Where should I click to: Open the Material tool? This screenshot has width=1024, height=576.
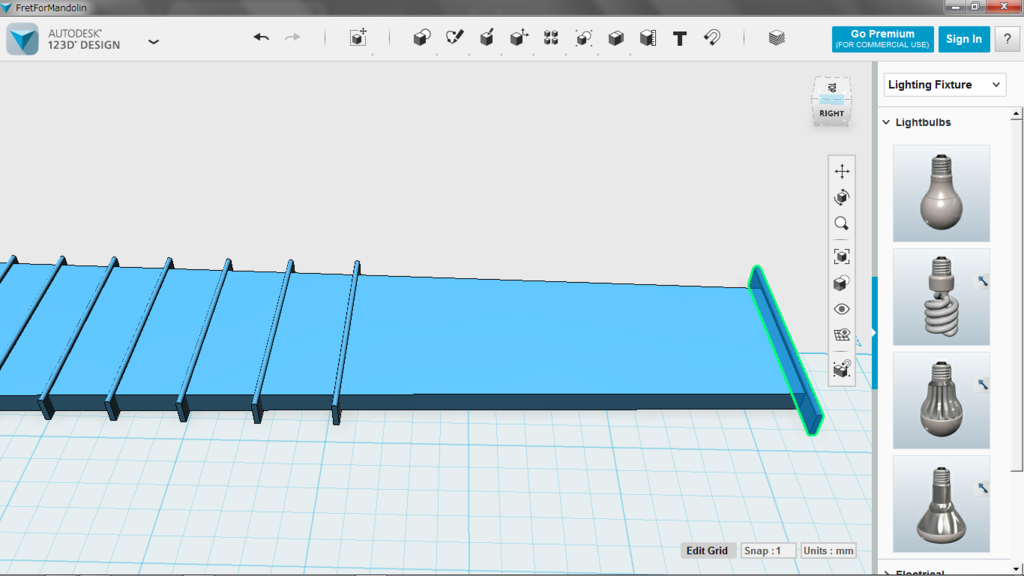tap(776, 38)
